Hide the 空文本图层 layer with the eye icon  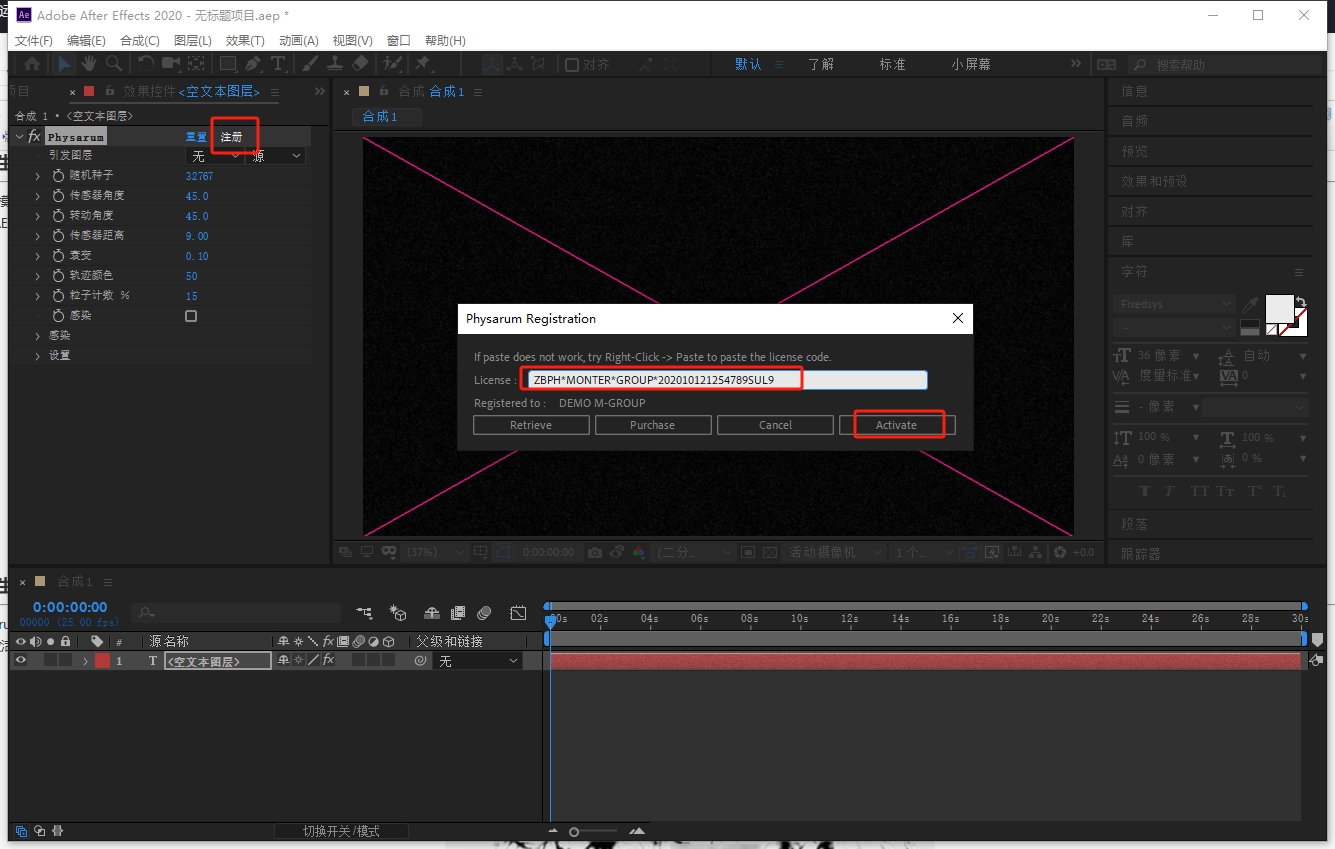20,660
